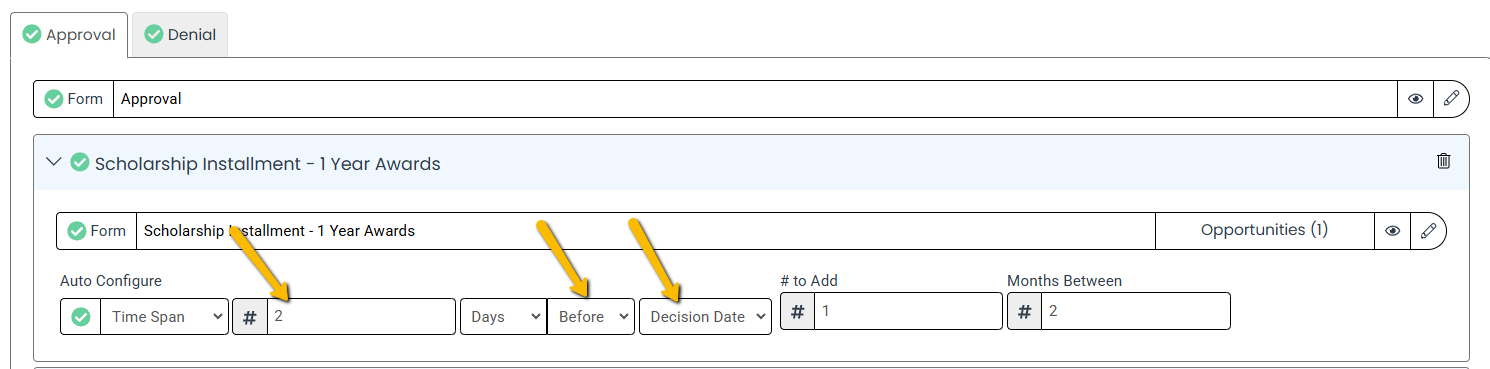This screenshot has width=1490, height=369.
Task: Switch to the Denial tab
Action: click(x=180, y=34)
